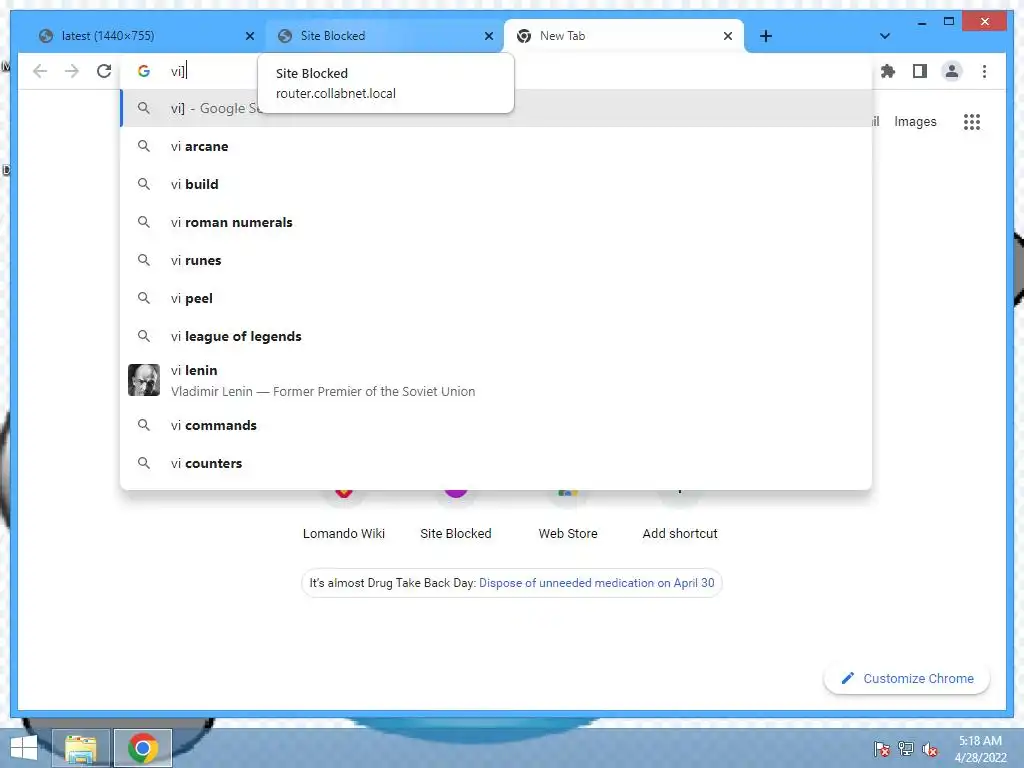1024x768 pixels.
Task: Toggle the side panel icon
Action: 920,71
